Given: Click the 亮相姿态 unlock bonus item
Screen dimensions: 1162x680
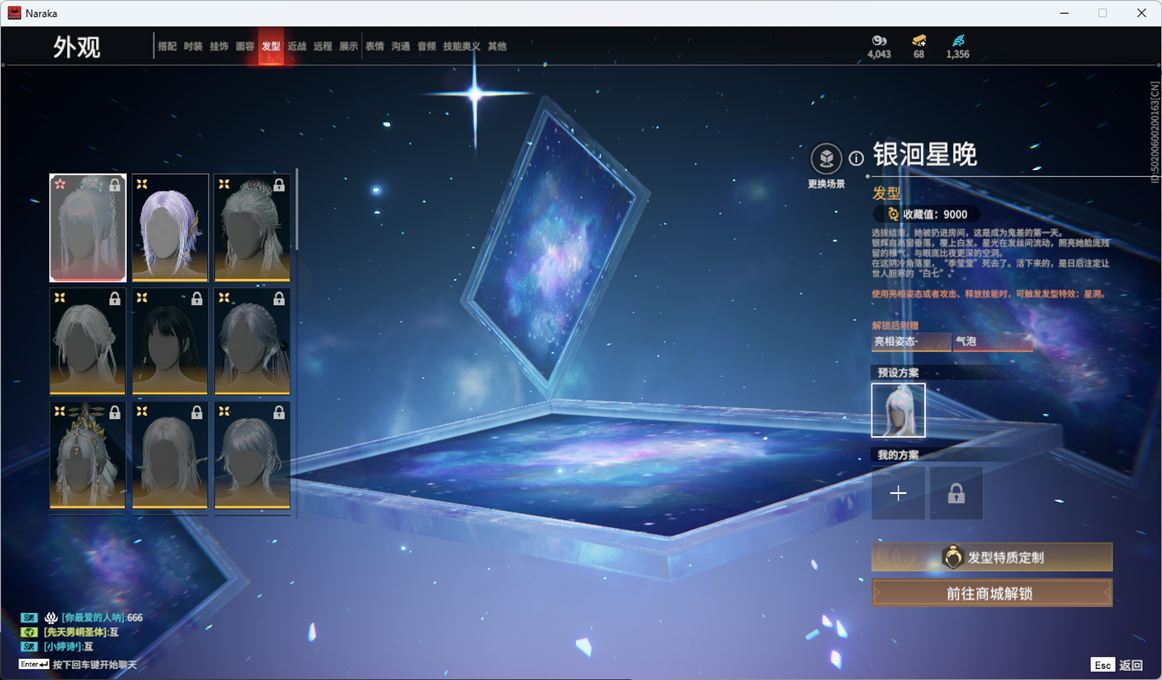Looking at the screenshot, I should (911, 341).
